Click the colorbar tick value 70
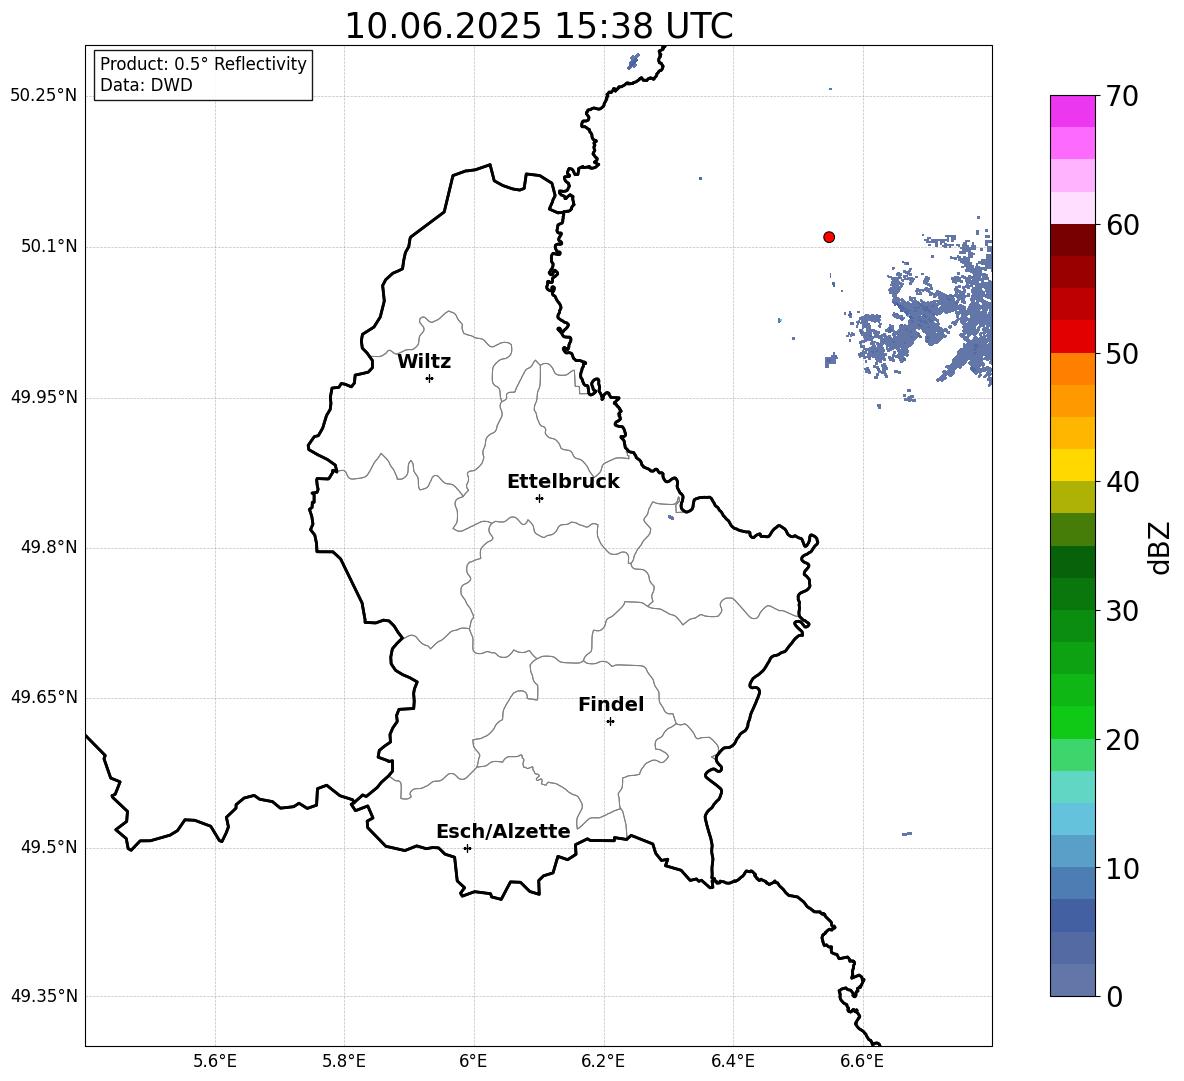Screen dimensions: 1184x1081 (x=1122, y=97)
